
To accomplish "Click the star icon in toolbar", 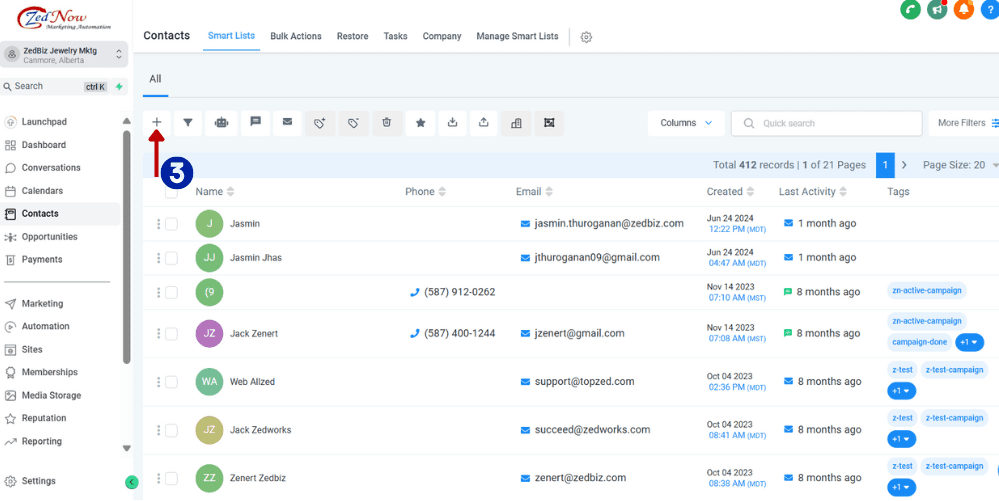I will (420, 123).
